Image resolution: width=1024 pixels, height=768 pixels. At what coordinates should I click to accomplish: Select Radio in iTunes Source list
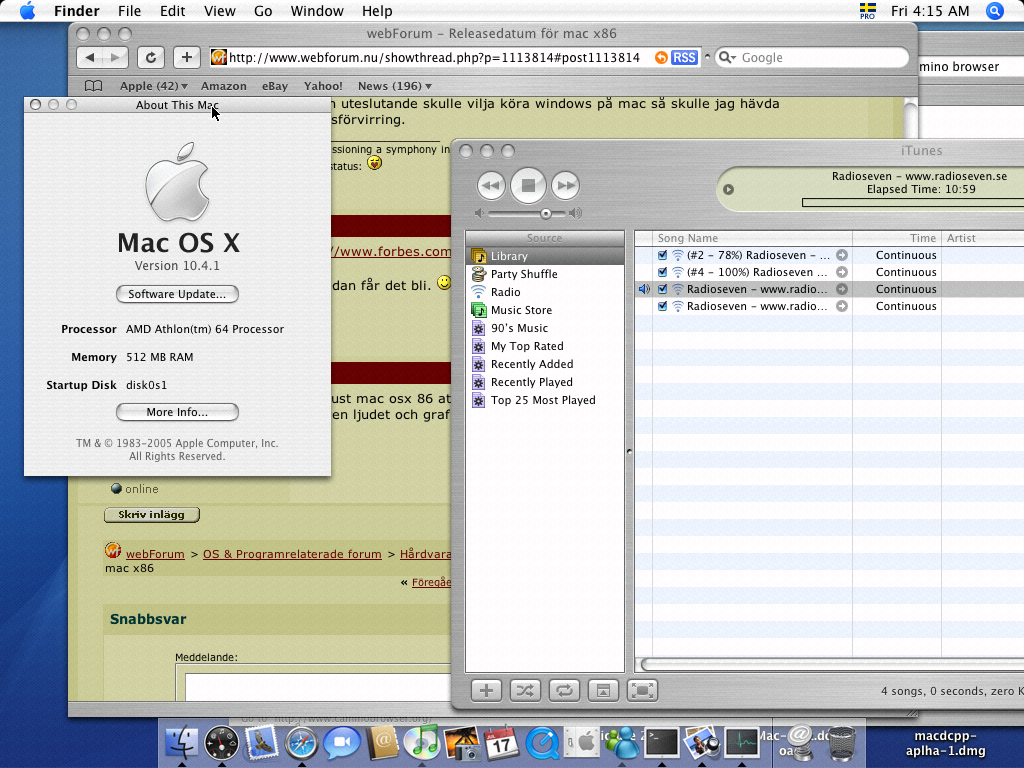545,292
